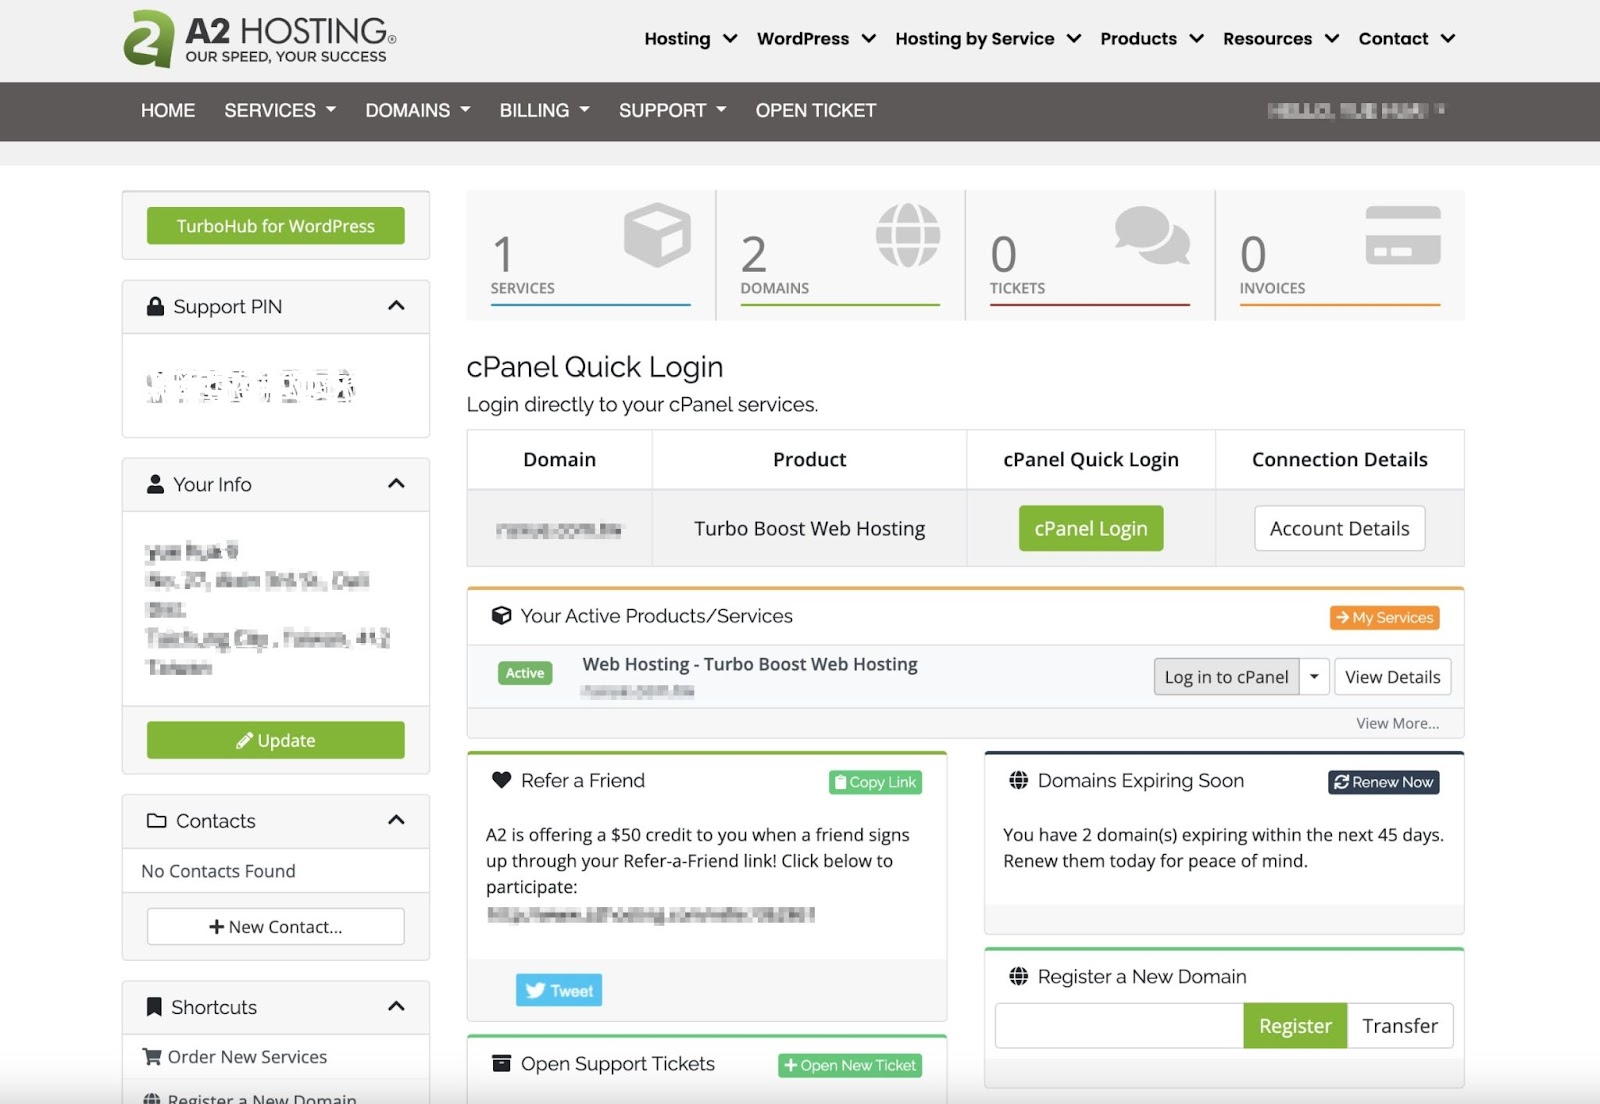
Task: Click the orange My Services button
Action: point(1385,618)
